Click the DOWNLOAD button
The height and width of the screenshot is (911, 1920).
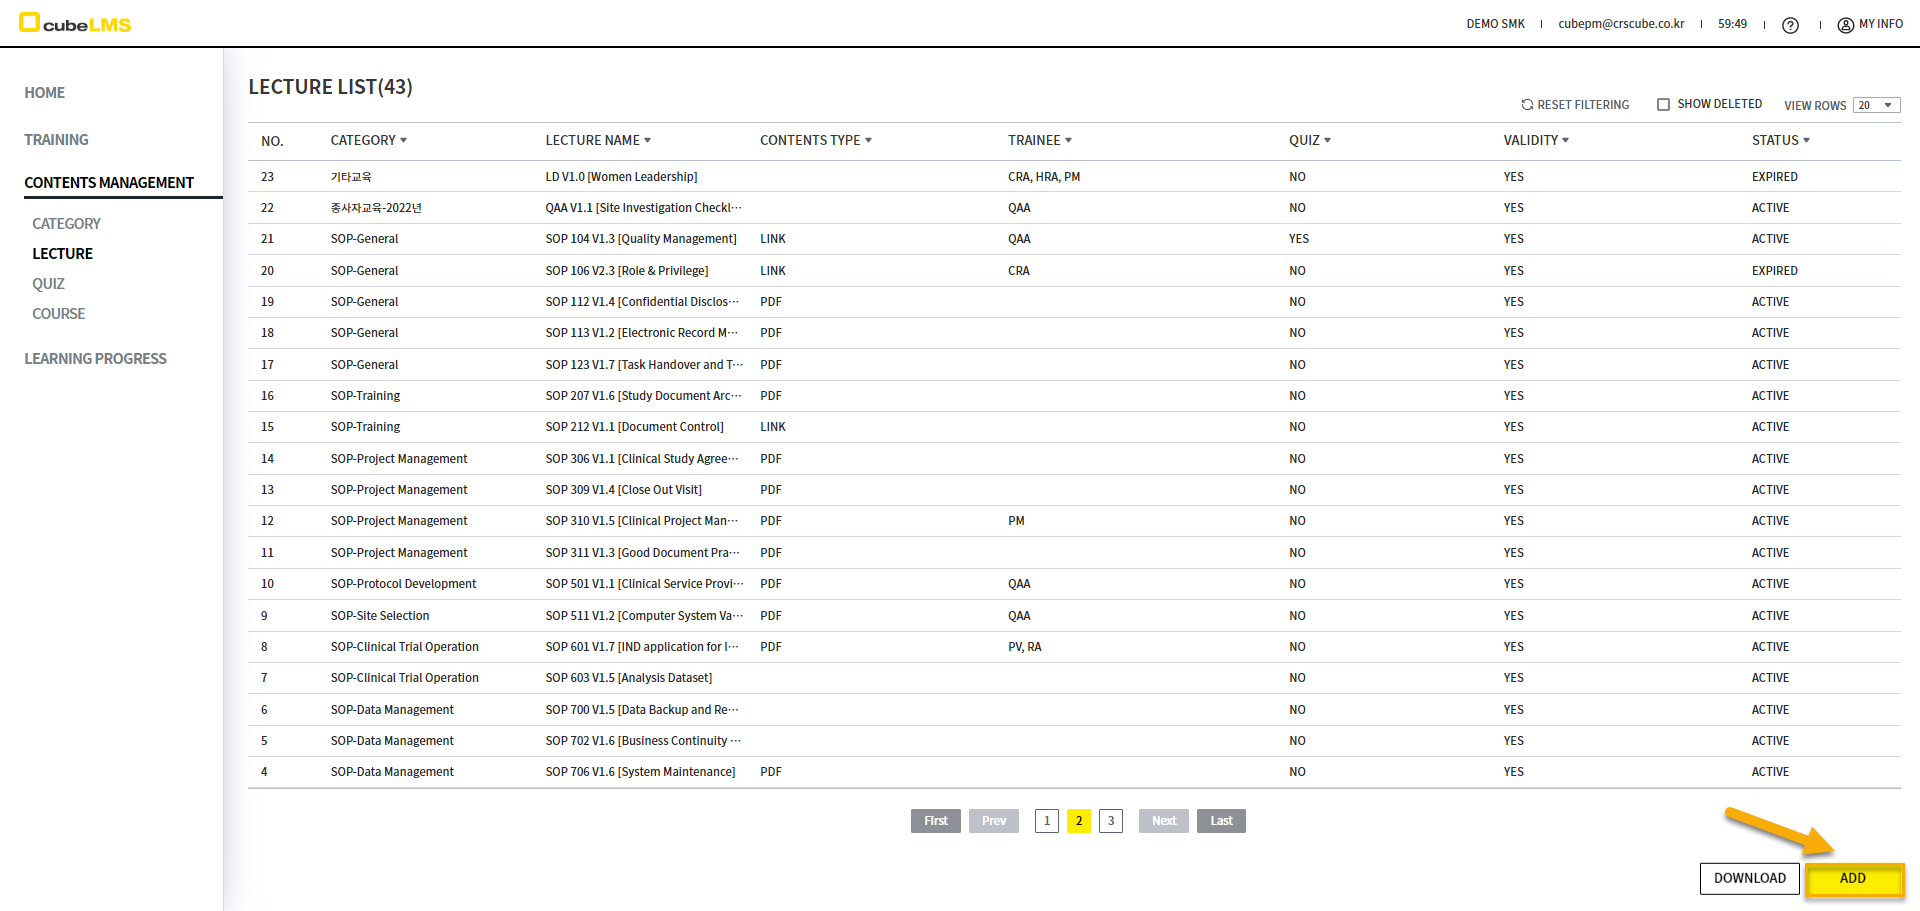pos(1749,878)
